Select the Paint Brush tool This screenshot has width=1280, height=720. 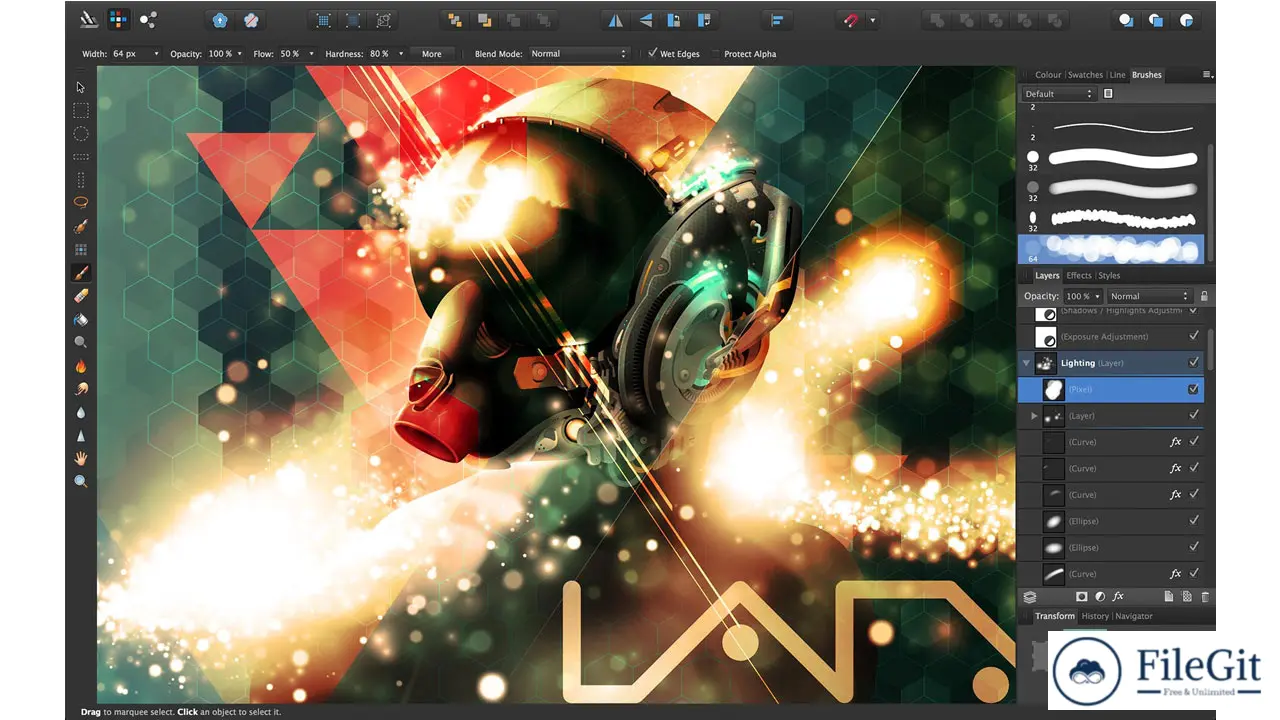point(81,272)
